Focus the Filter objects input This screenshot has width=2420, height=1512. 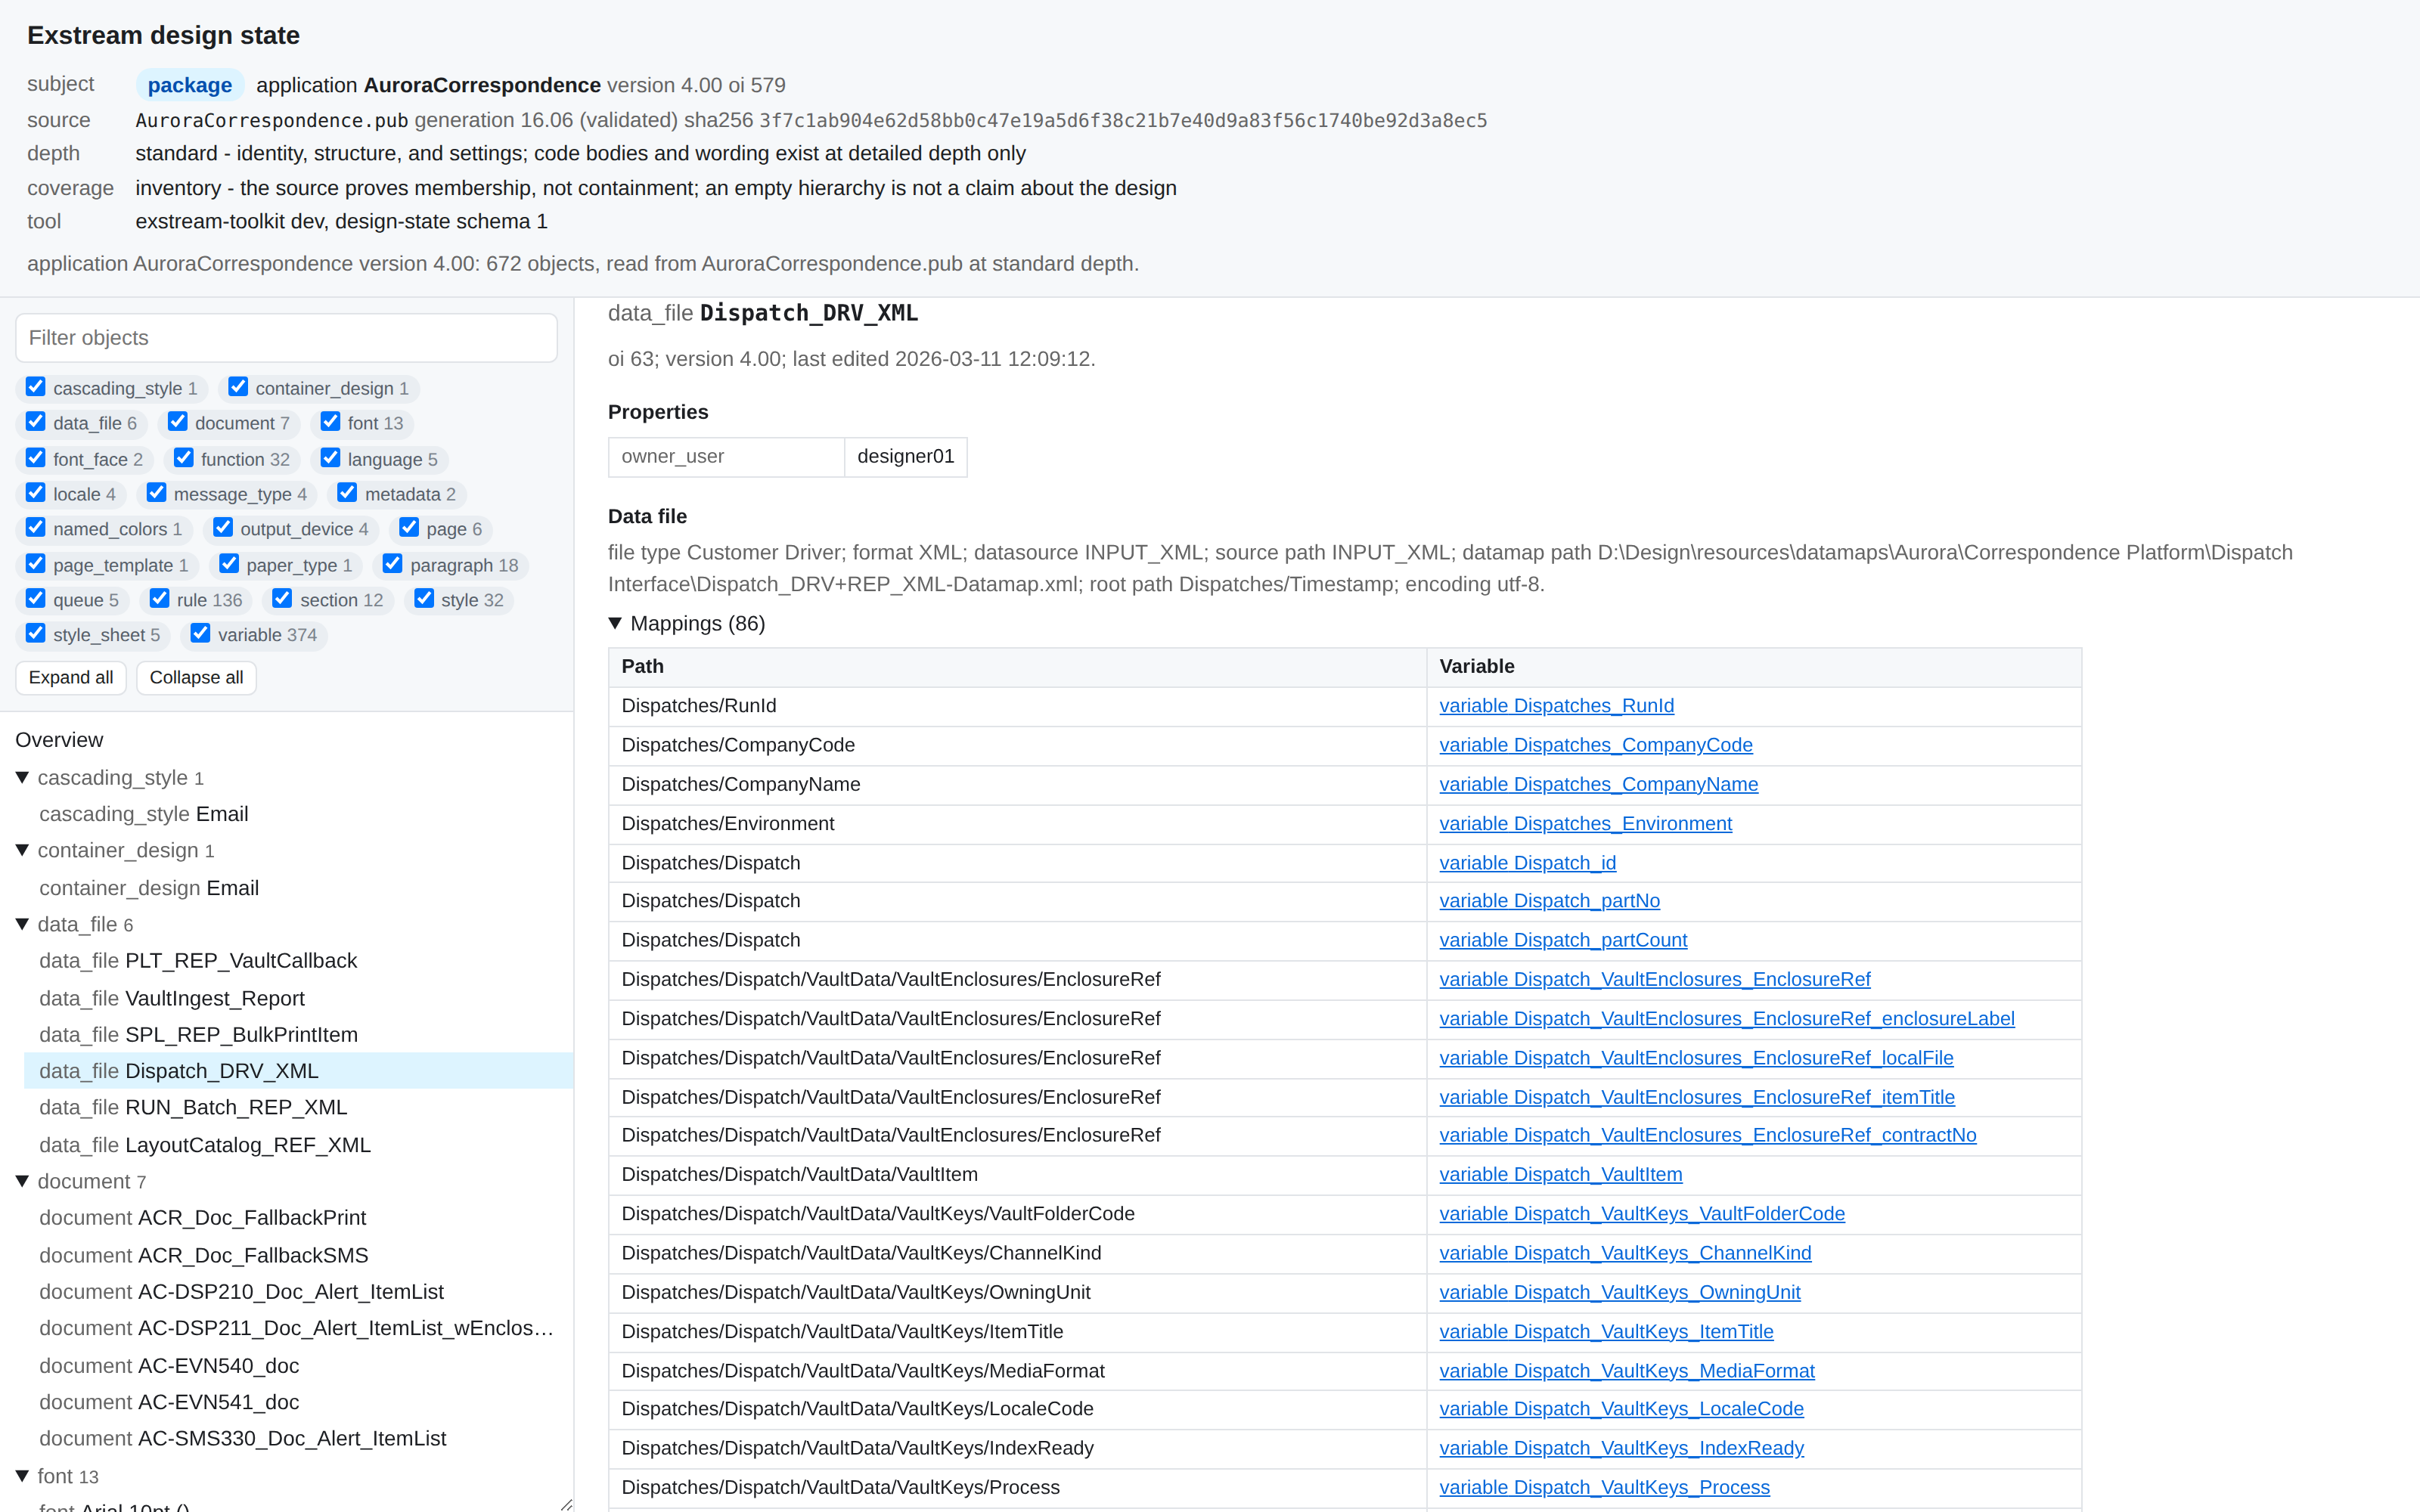(286, 338)
